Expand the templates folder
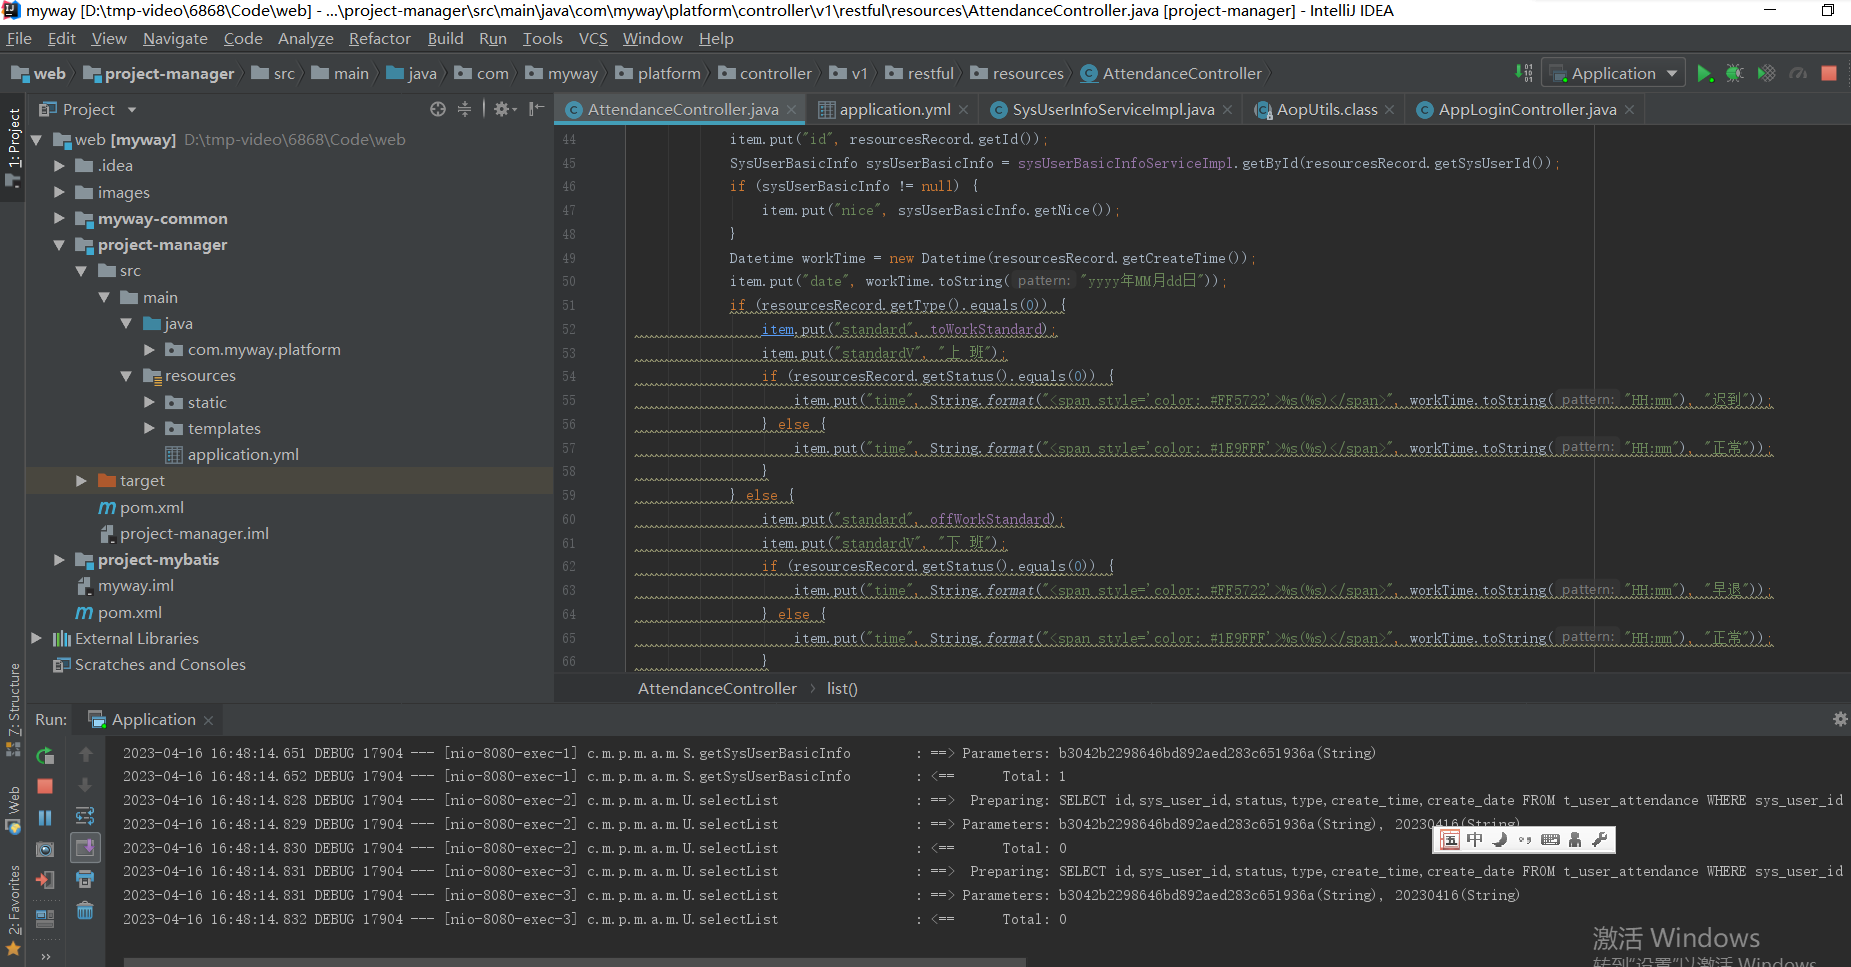The width and height of the screenshot is (1851, 967). tap(149, 428)
